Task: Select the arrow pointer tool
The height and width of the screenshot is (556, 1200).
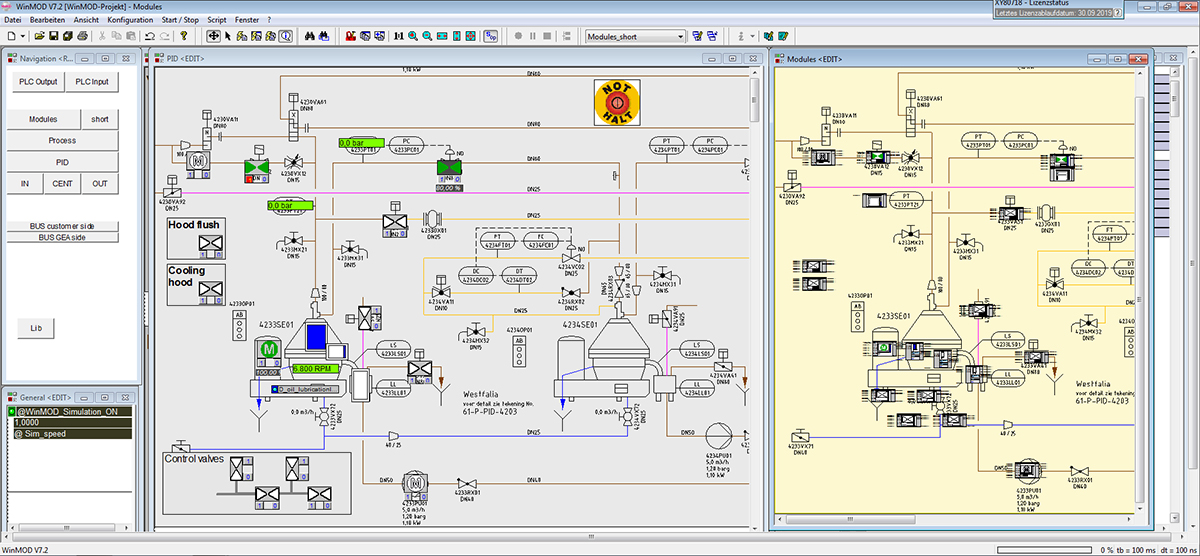Action: tap(228, 36)
